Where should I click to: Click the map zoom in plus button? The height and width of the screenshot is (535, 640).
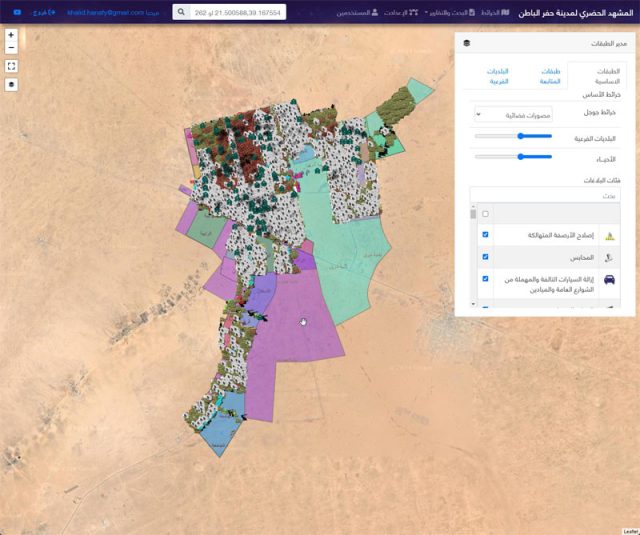pyautogui.click(x=11, y=34)
